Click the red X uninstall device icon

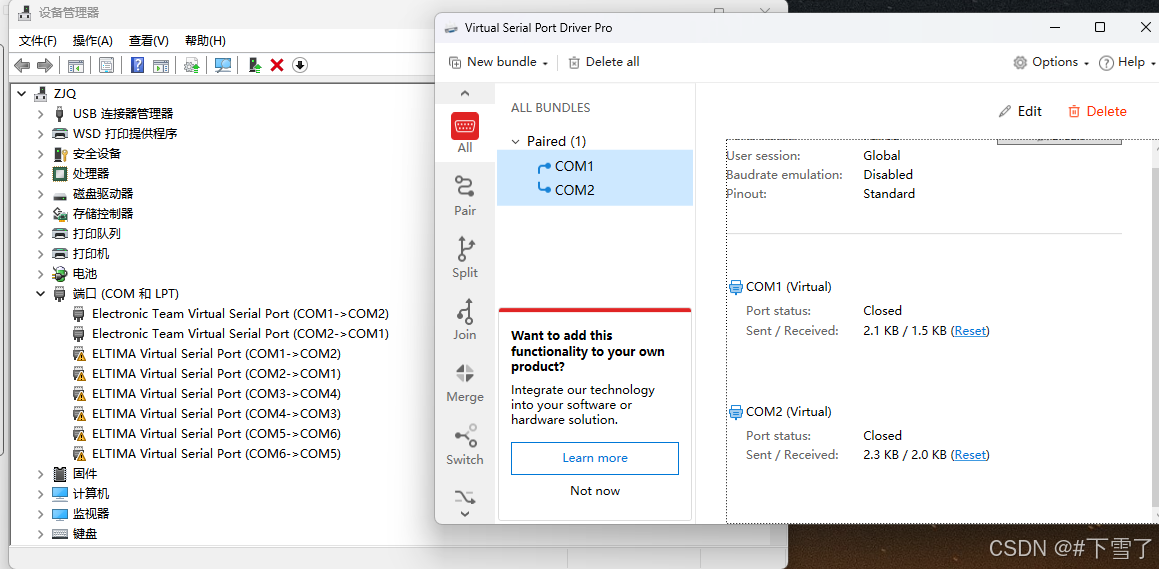pos(277,65)
